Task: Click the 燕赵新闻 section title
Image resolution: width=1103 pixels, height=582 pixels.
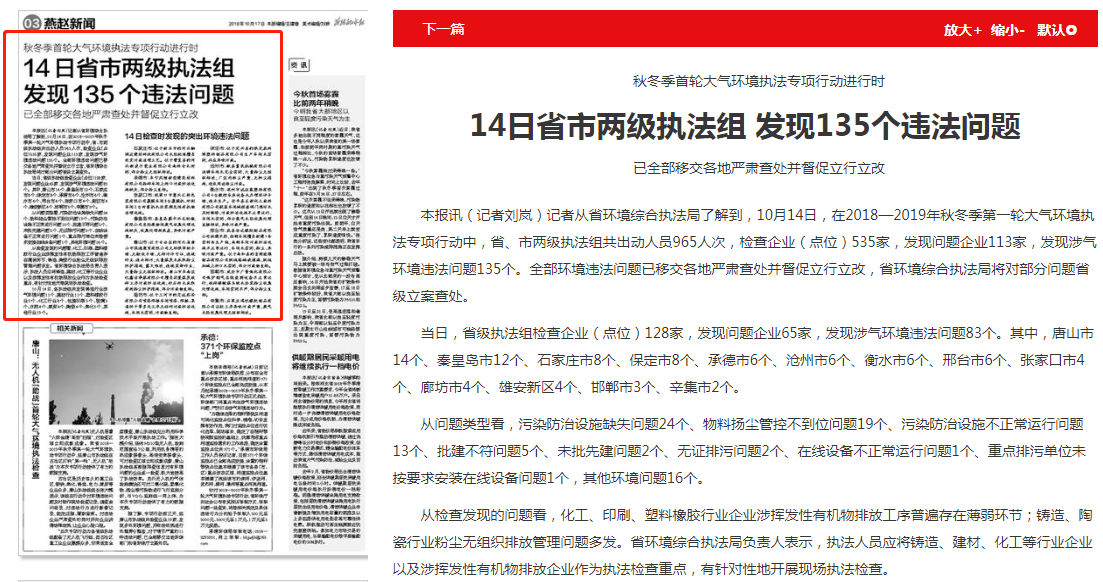Action: (x=68, y=22)
